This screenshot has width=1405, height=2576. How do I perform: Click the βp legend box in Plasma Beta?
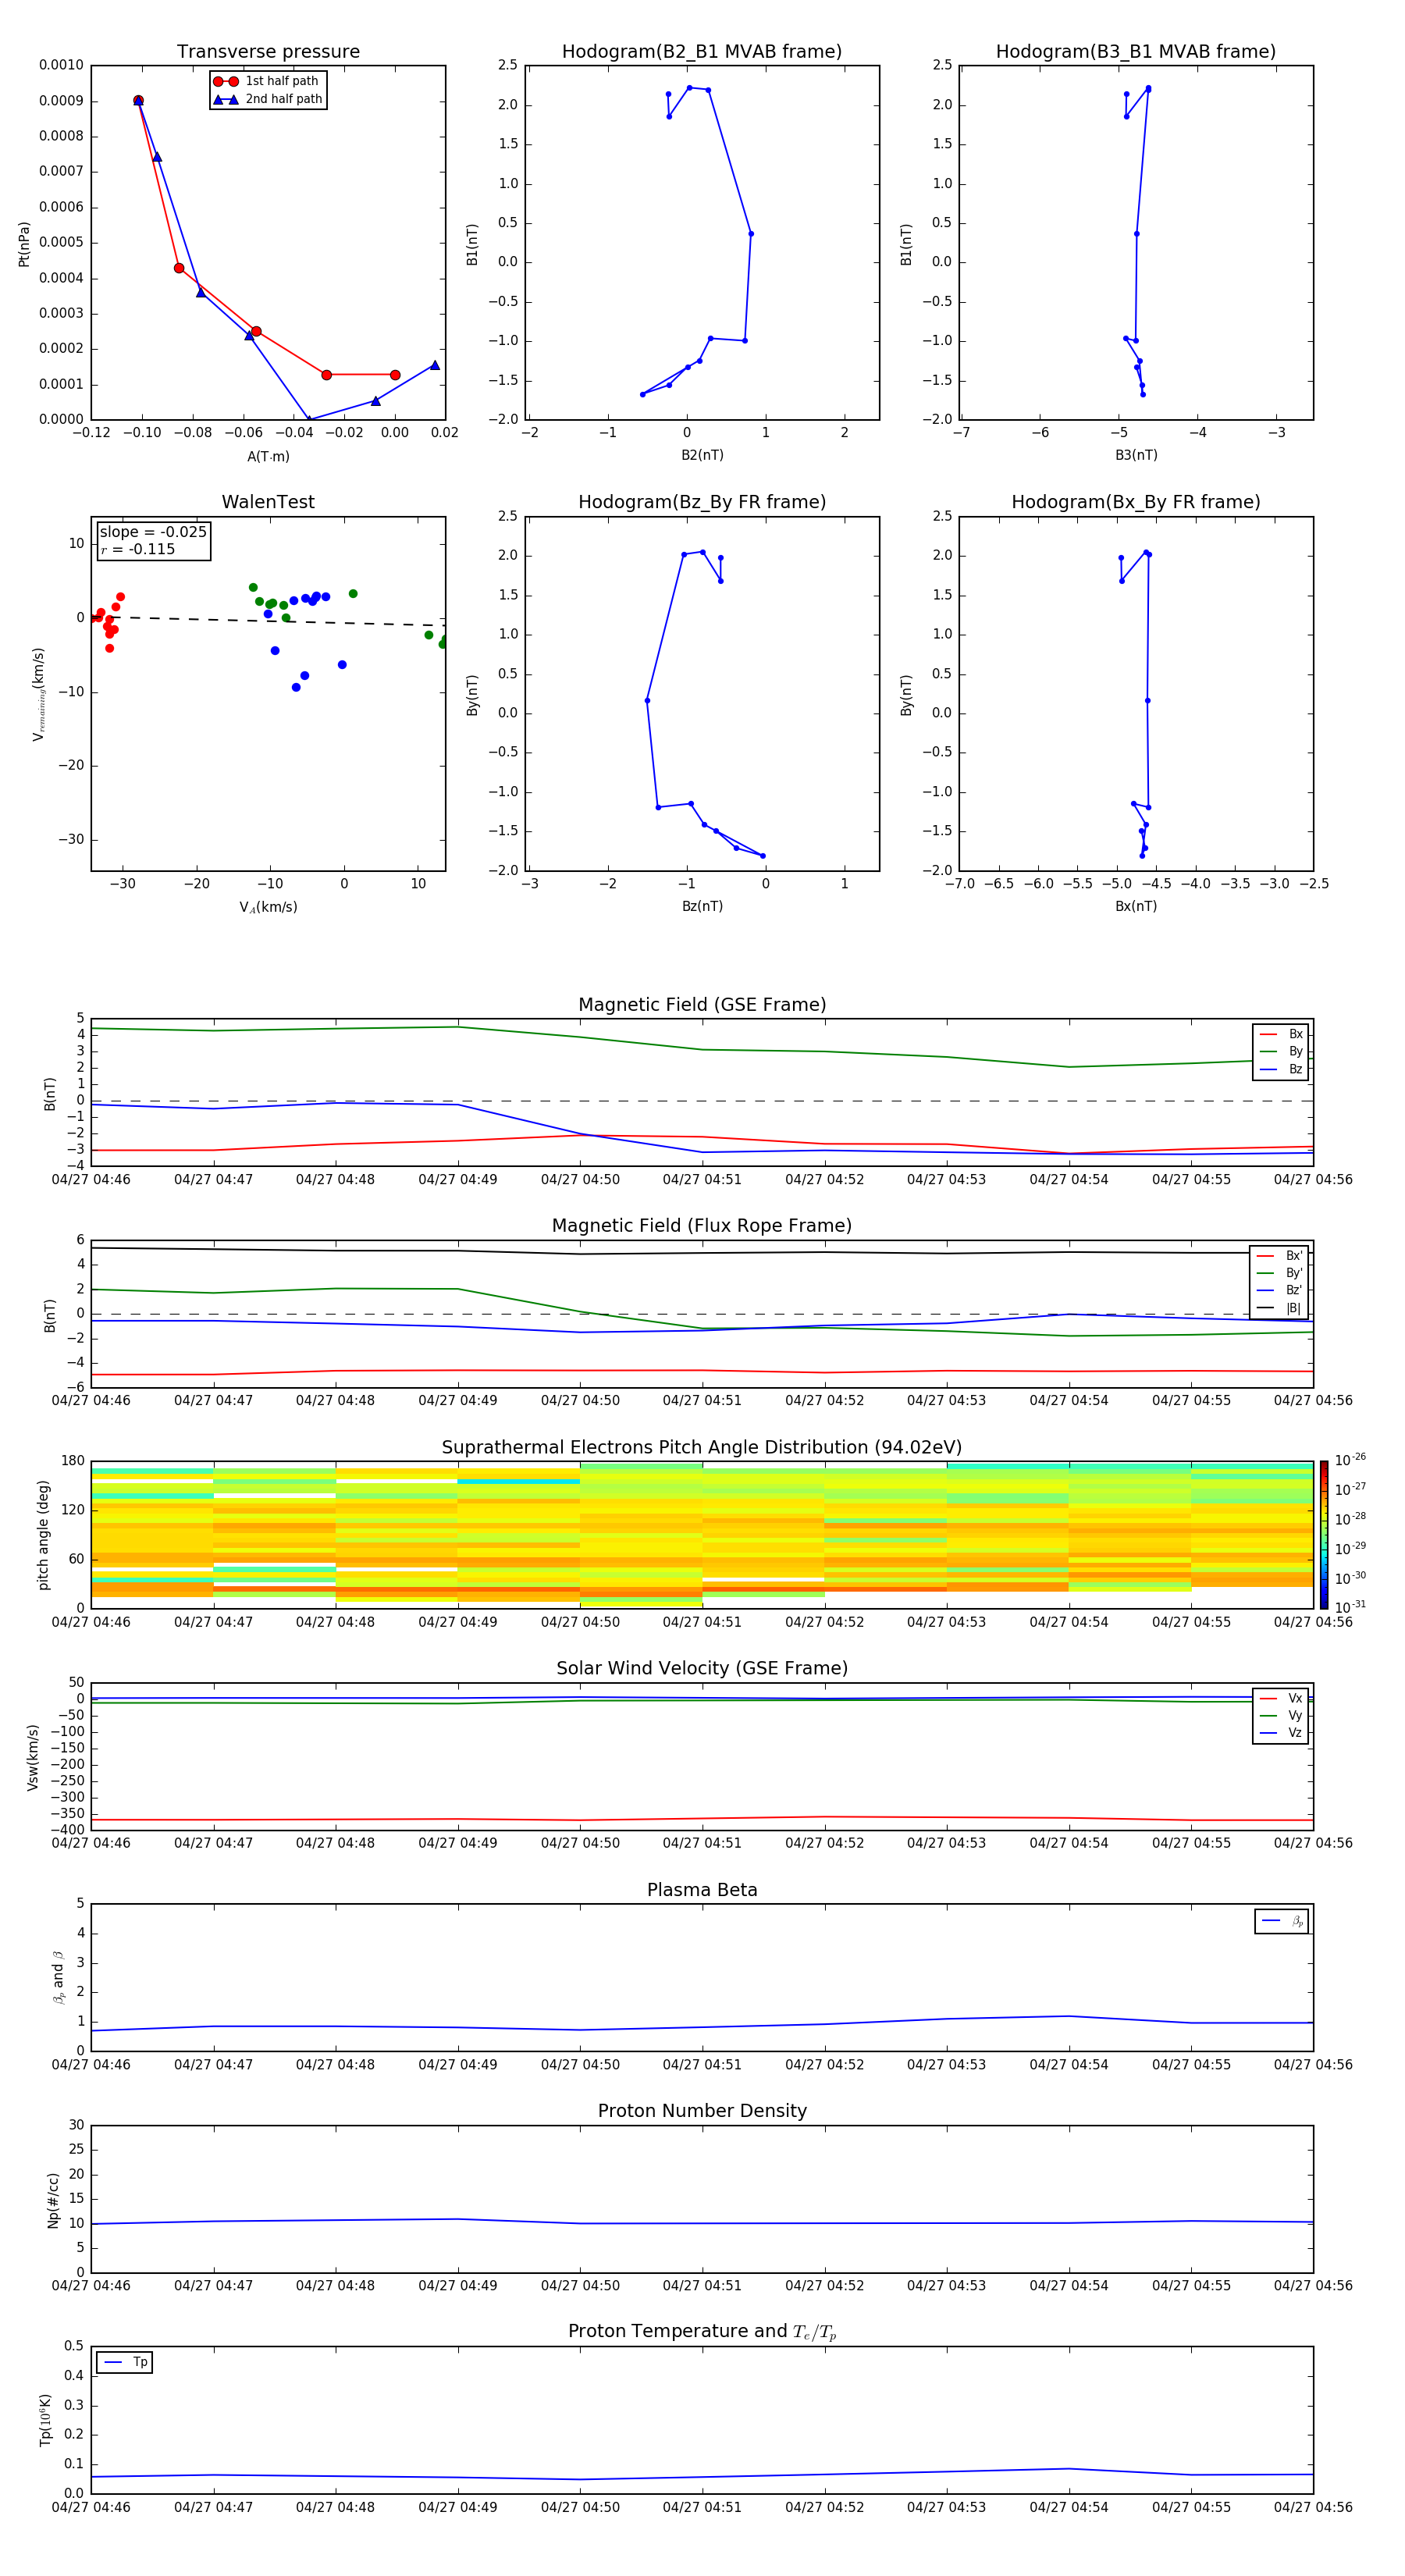click(1281, 1921)
